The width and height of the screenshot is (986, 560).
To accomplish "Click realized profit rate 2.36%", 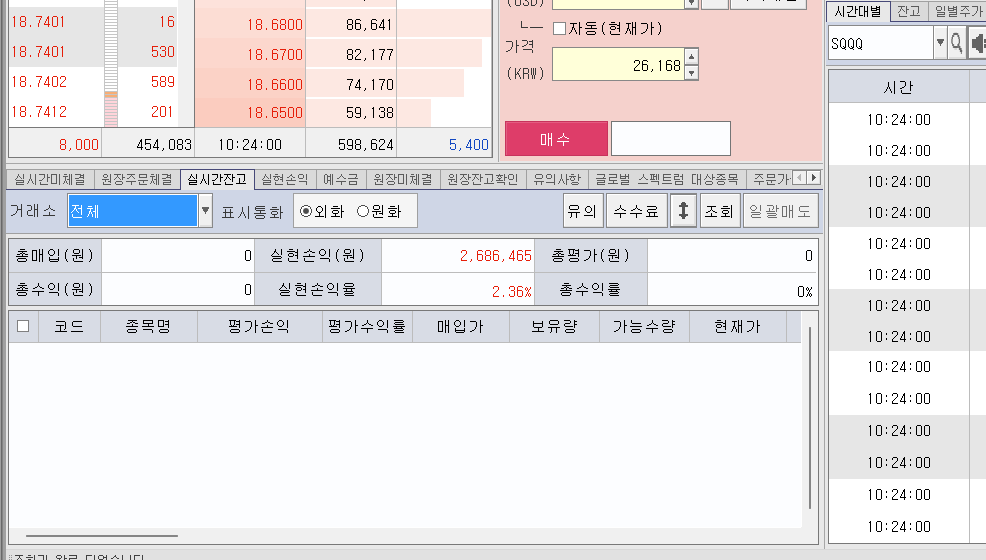I will click(511, 292).
